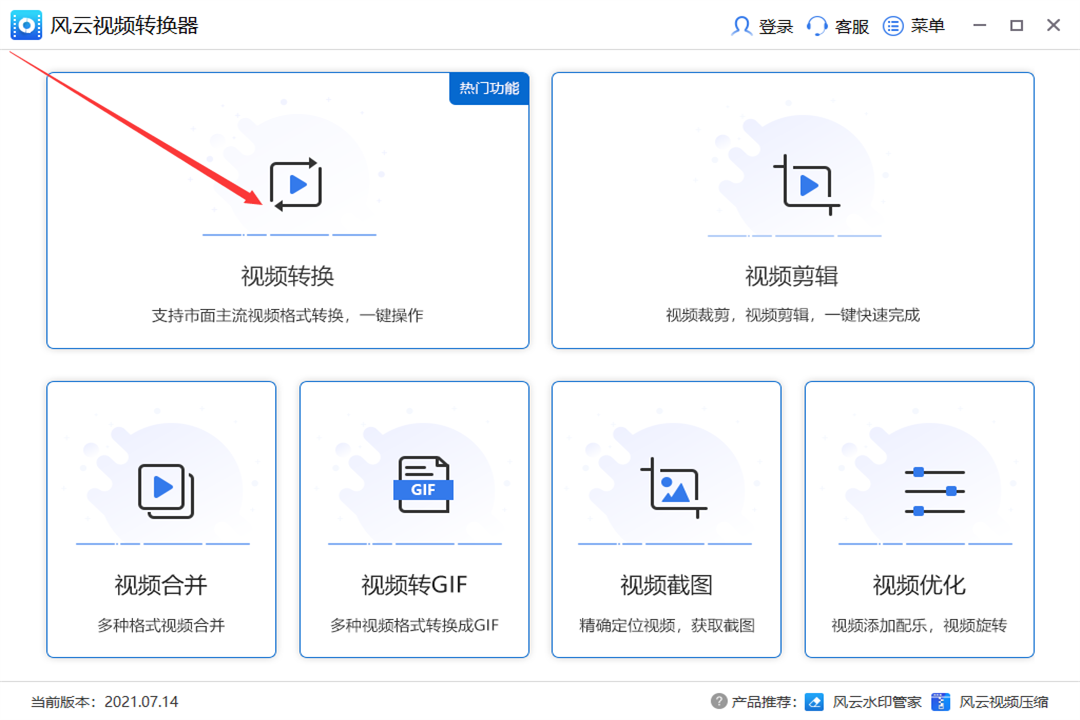Click the text 多种视频格式转换成GIF
The height and width of the screenshot is (720, 1080).
414,625
